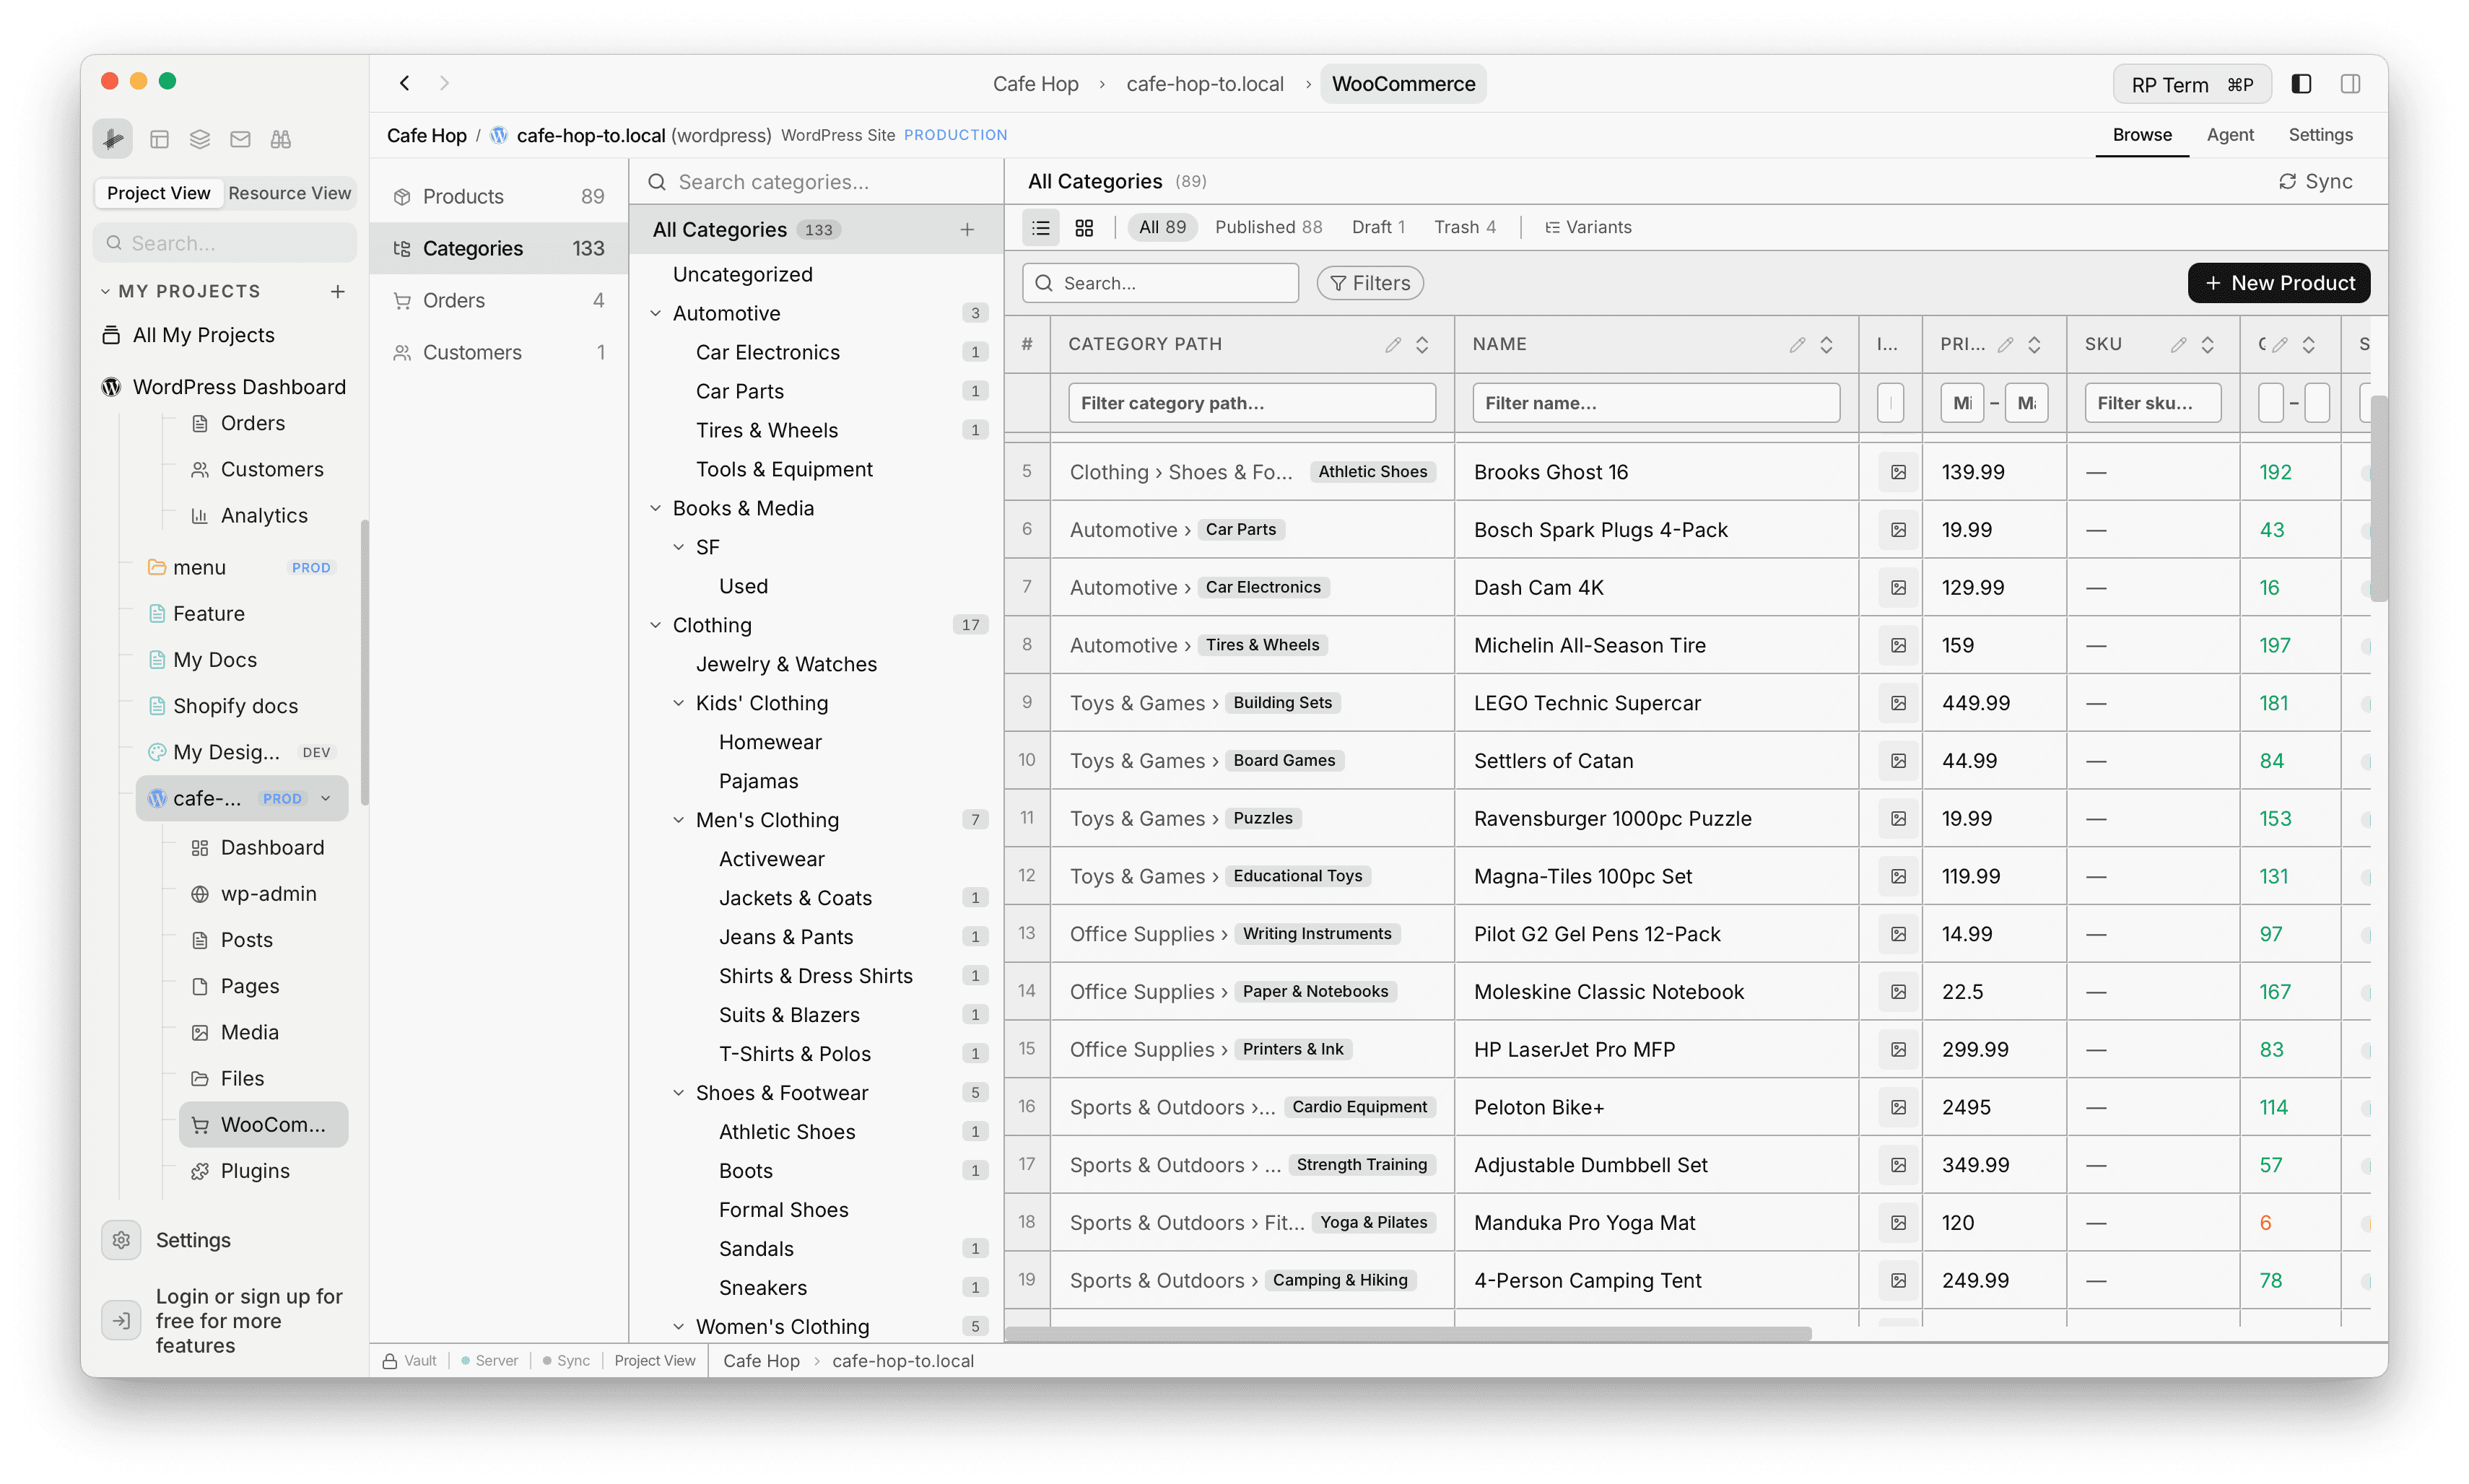
Task: Click the edit pencil icon on the NAME column
Action: (1797, 344)
